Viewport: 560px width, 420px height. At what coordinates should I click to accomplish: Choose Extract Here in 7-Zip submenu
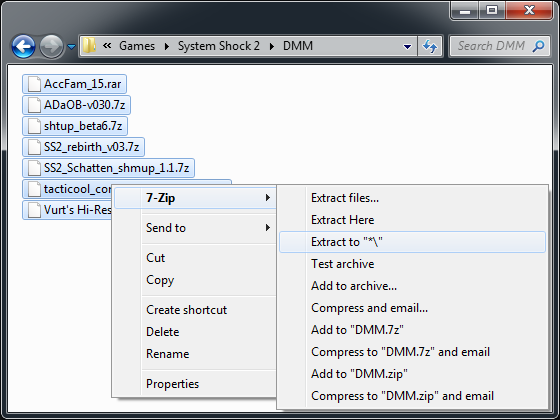tap(412, 220)
